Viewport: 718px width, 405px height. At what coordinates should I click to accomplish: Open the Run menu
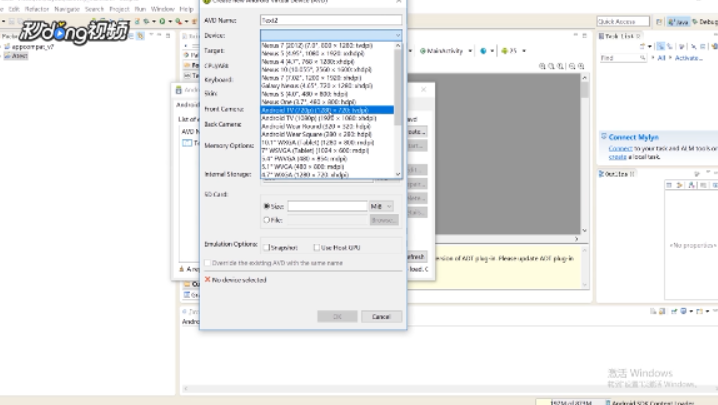(x=140, y=9)
